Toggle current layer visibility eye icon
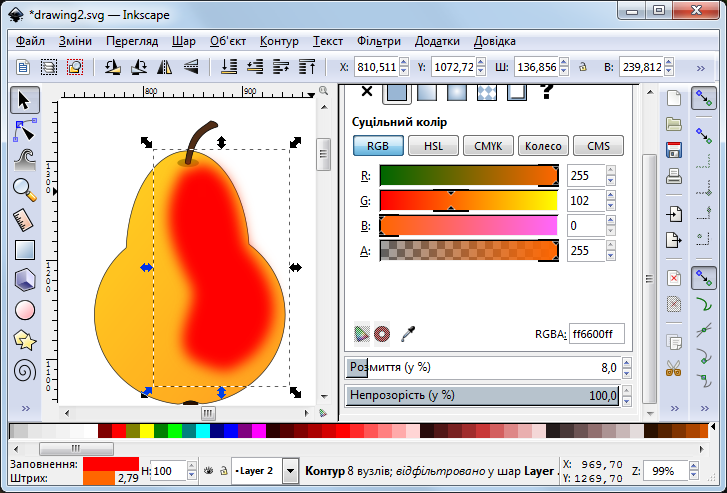The image size is (727, 493). tap(208, 470)
